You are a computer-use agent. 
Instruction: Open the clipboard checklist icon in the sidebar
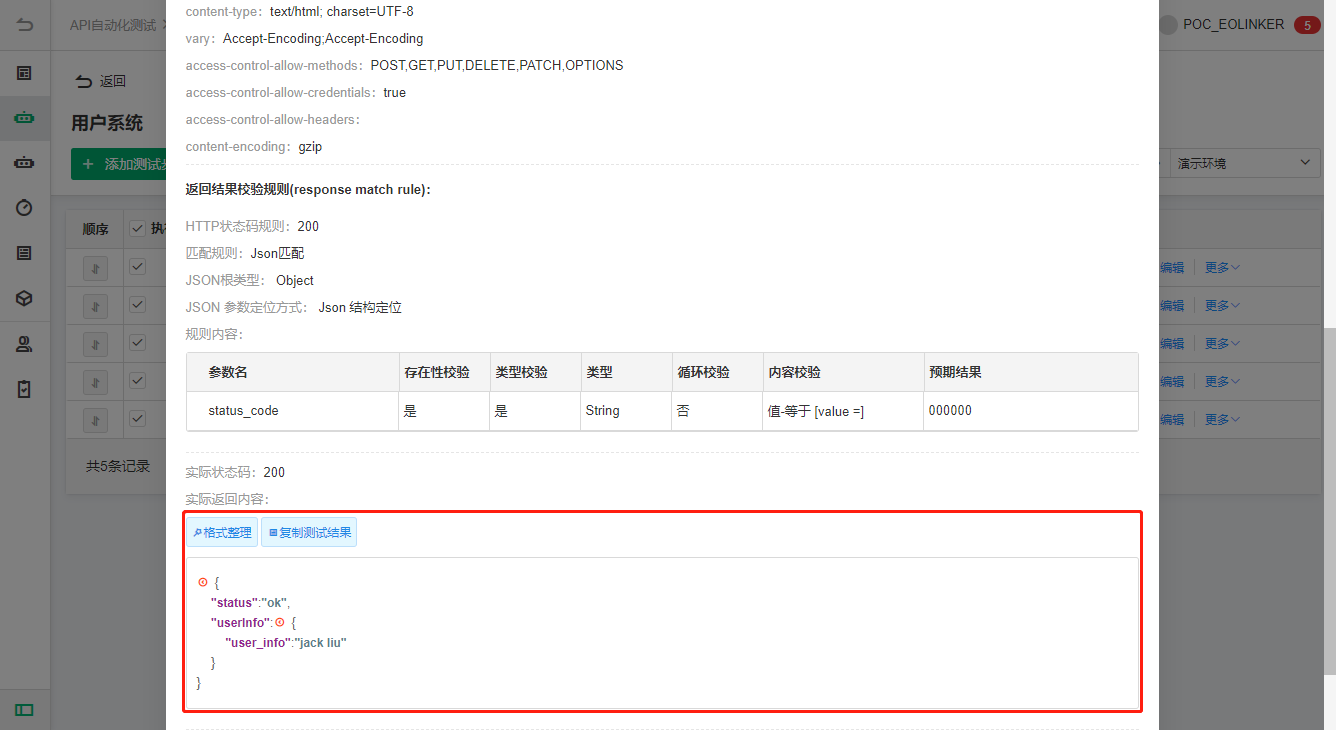(25, 389)
